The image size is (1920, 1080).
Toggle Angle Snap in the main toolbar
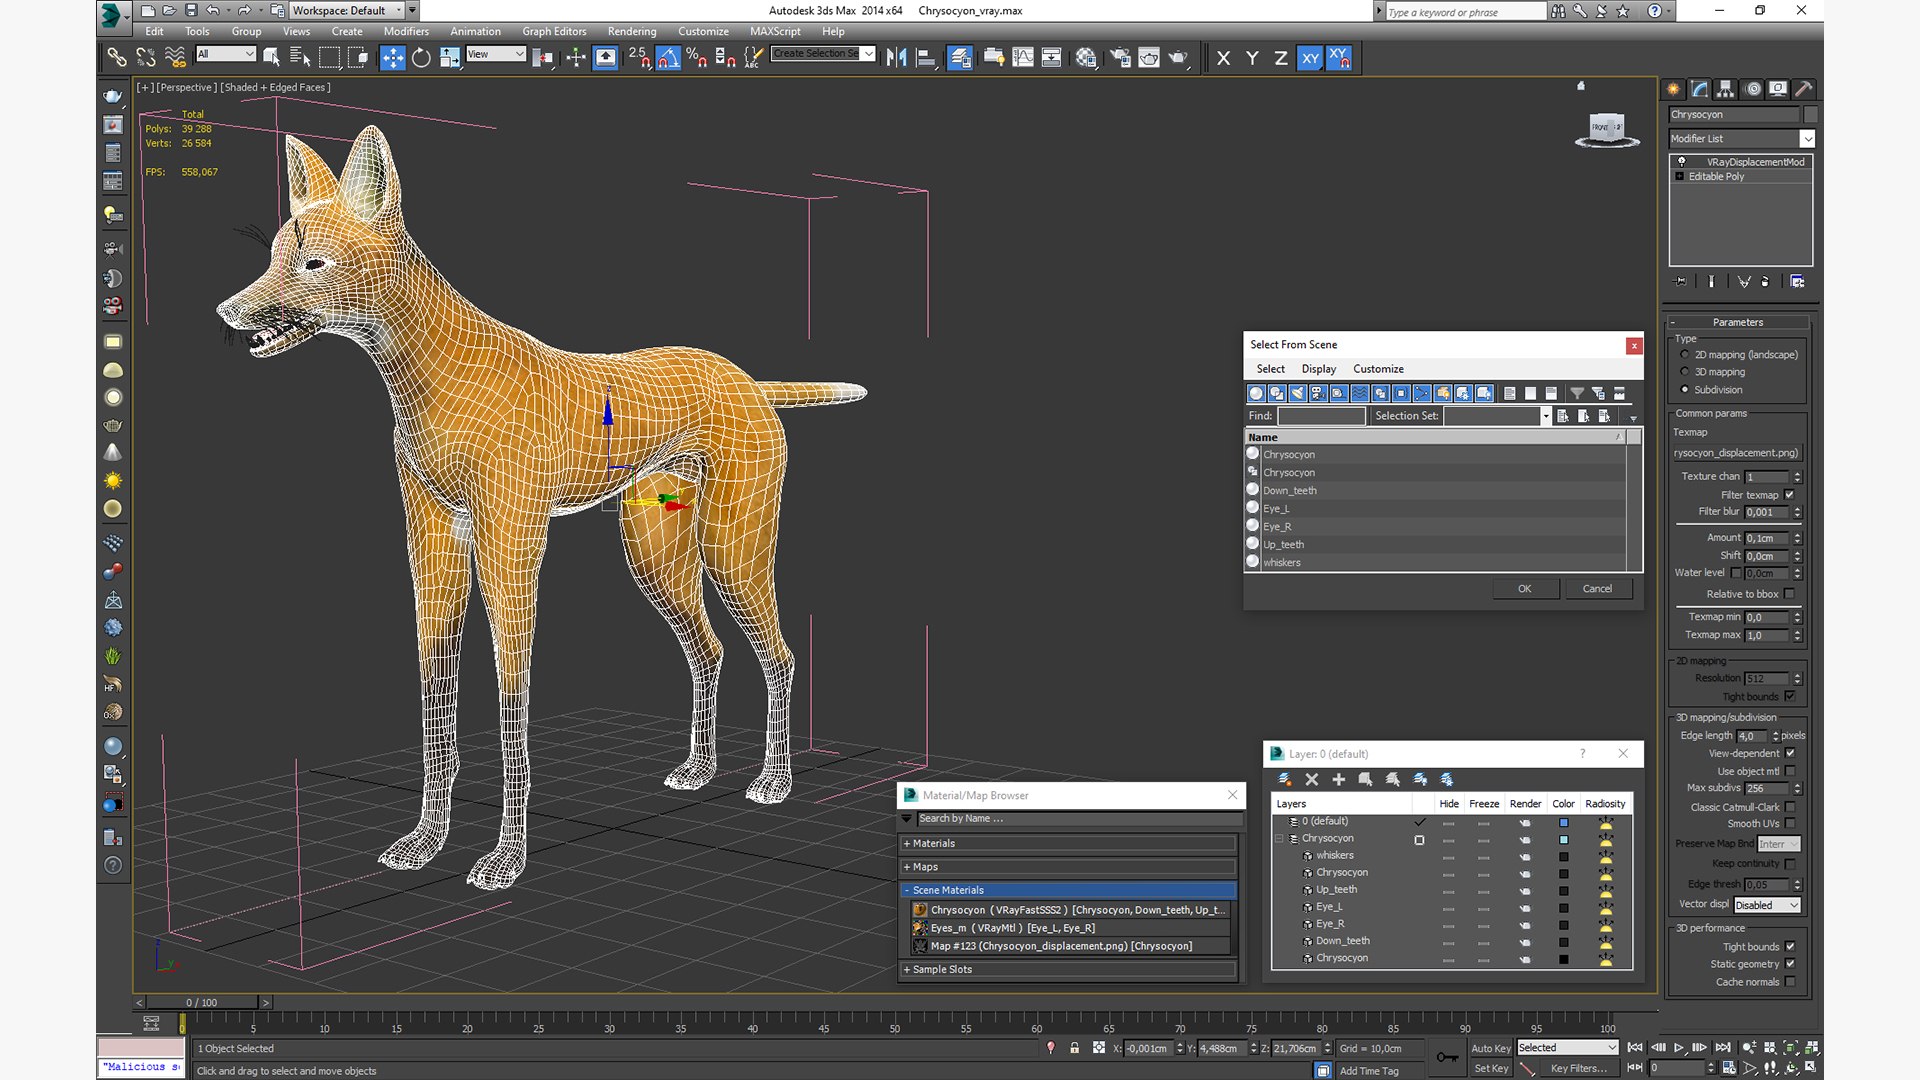coord(668,58)
